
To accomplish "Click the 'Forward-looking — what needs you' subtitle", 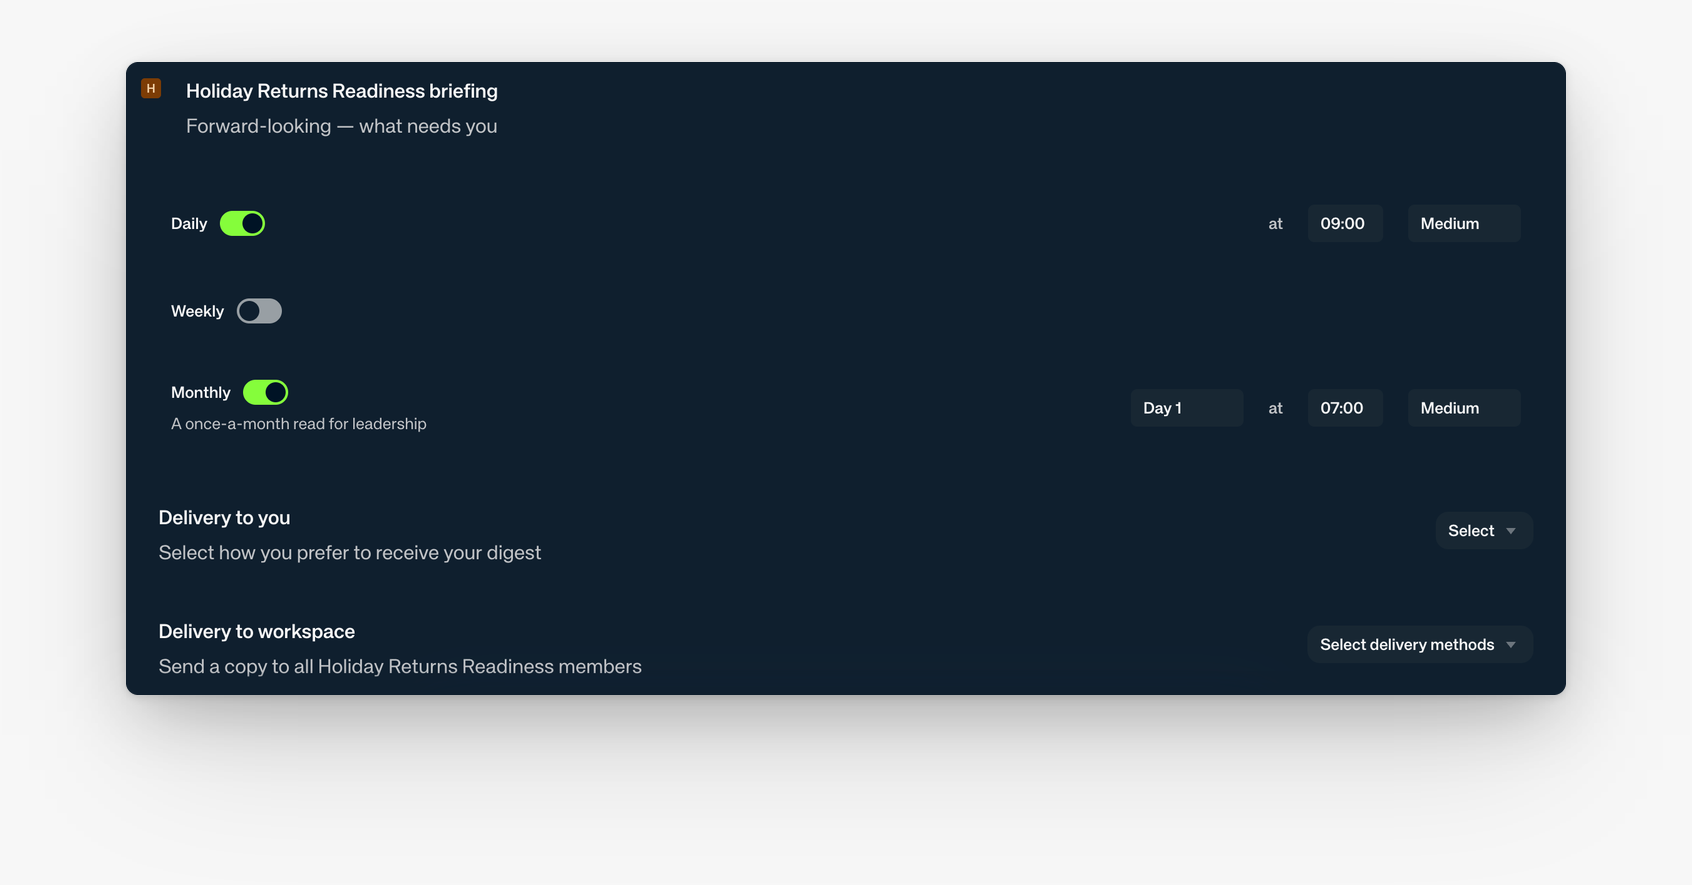I will (342, 126).
